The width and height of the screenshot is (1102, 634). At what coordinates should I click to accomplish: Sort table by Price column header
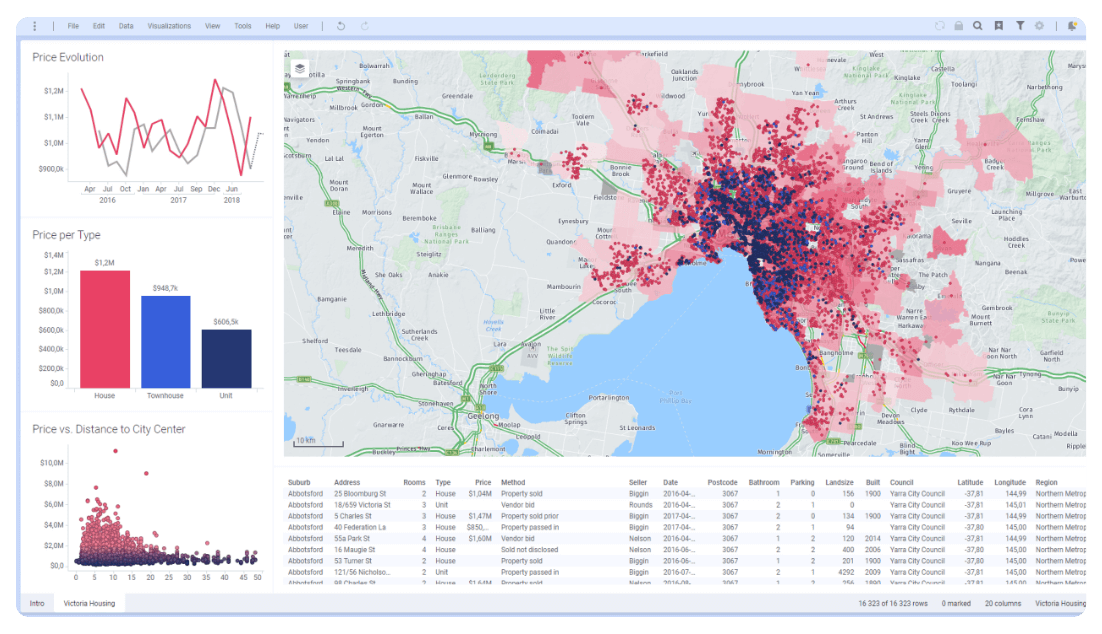483,482
